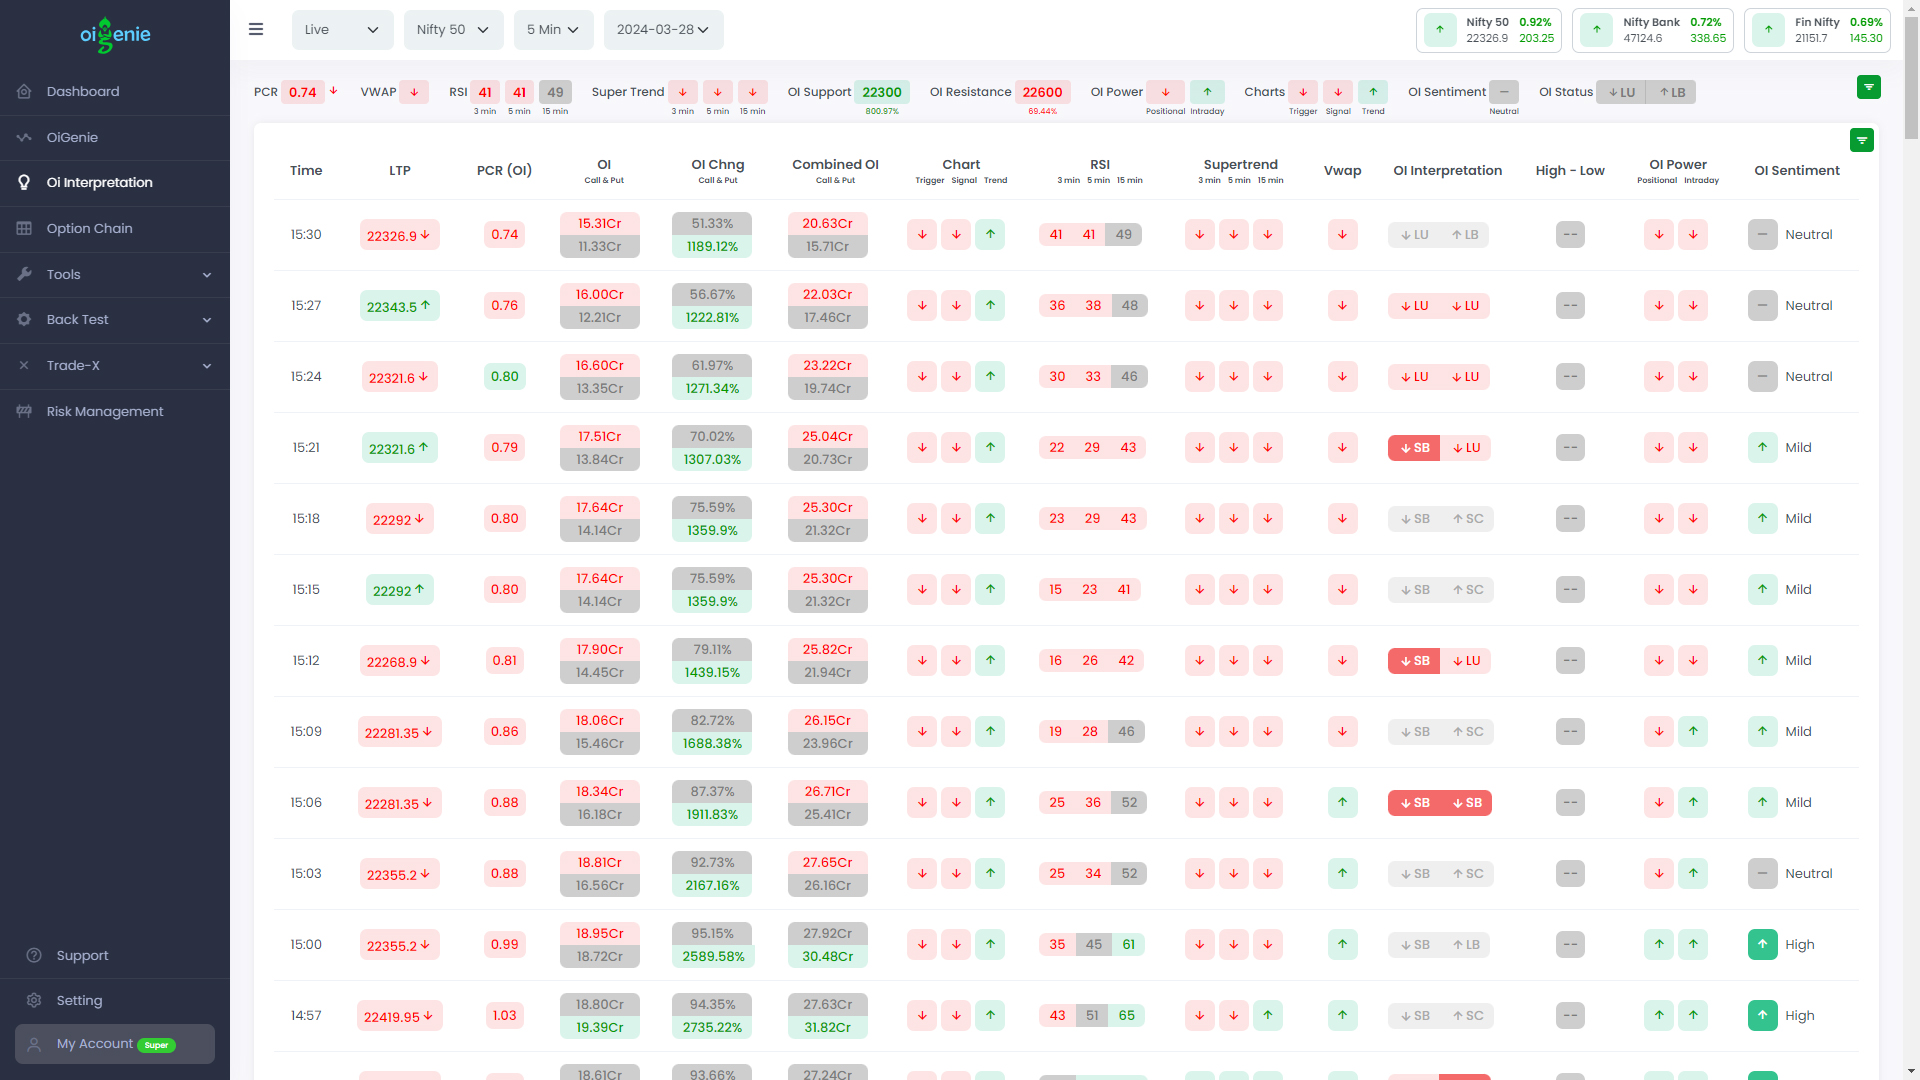Click the Setting gear icon
Screen dimensions: 1920x1080
pyautogui.click(x=34, y=1000)
